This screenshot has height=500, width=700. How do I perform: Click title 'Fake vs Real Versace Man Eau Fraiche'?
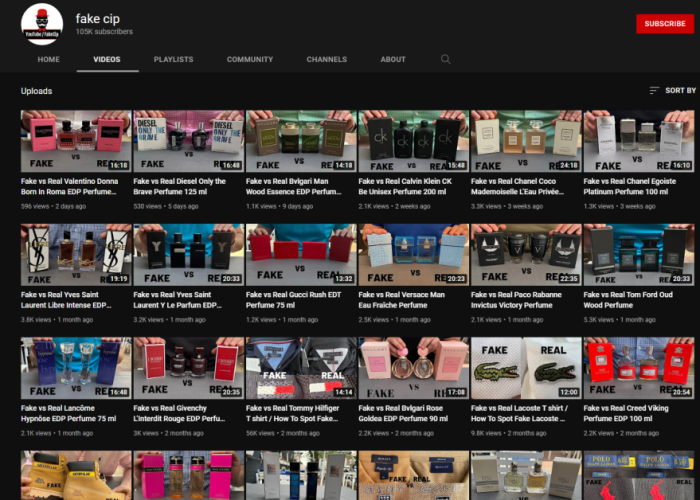click(402, 300)
